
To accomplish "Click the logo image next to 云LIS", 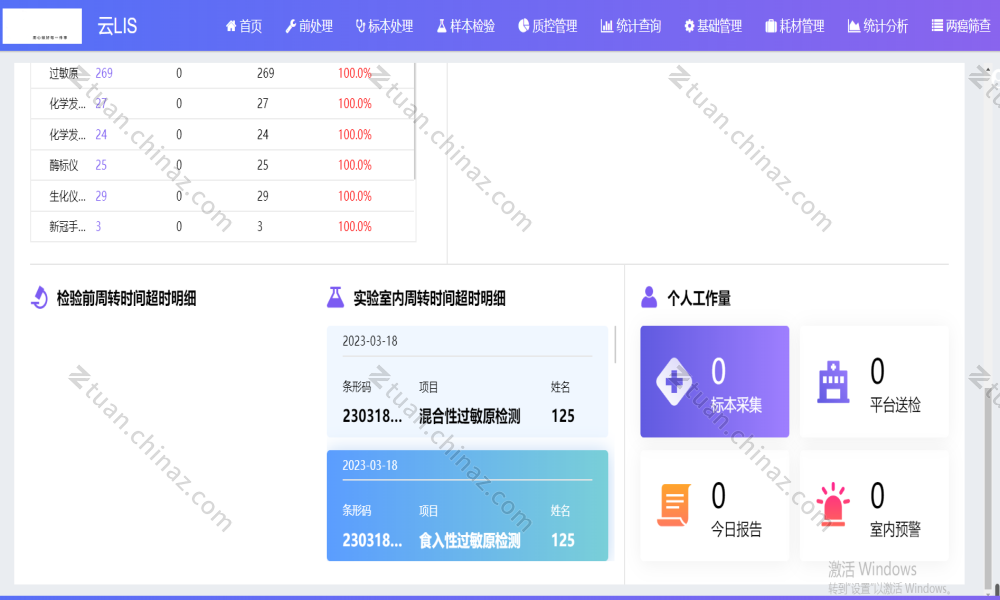I will [42, 26].
